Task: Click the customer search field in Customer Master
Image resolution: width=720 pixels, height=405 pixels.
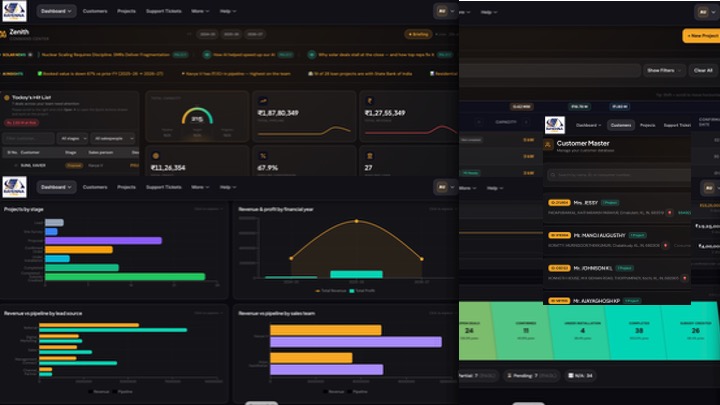Action: pyautogui.click(x=619, y=175)
